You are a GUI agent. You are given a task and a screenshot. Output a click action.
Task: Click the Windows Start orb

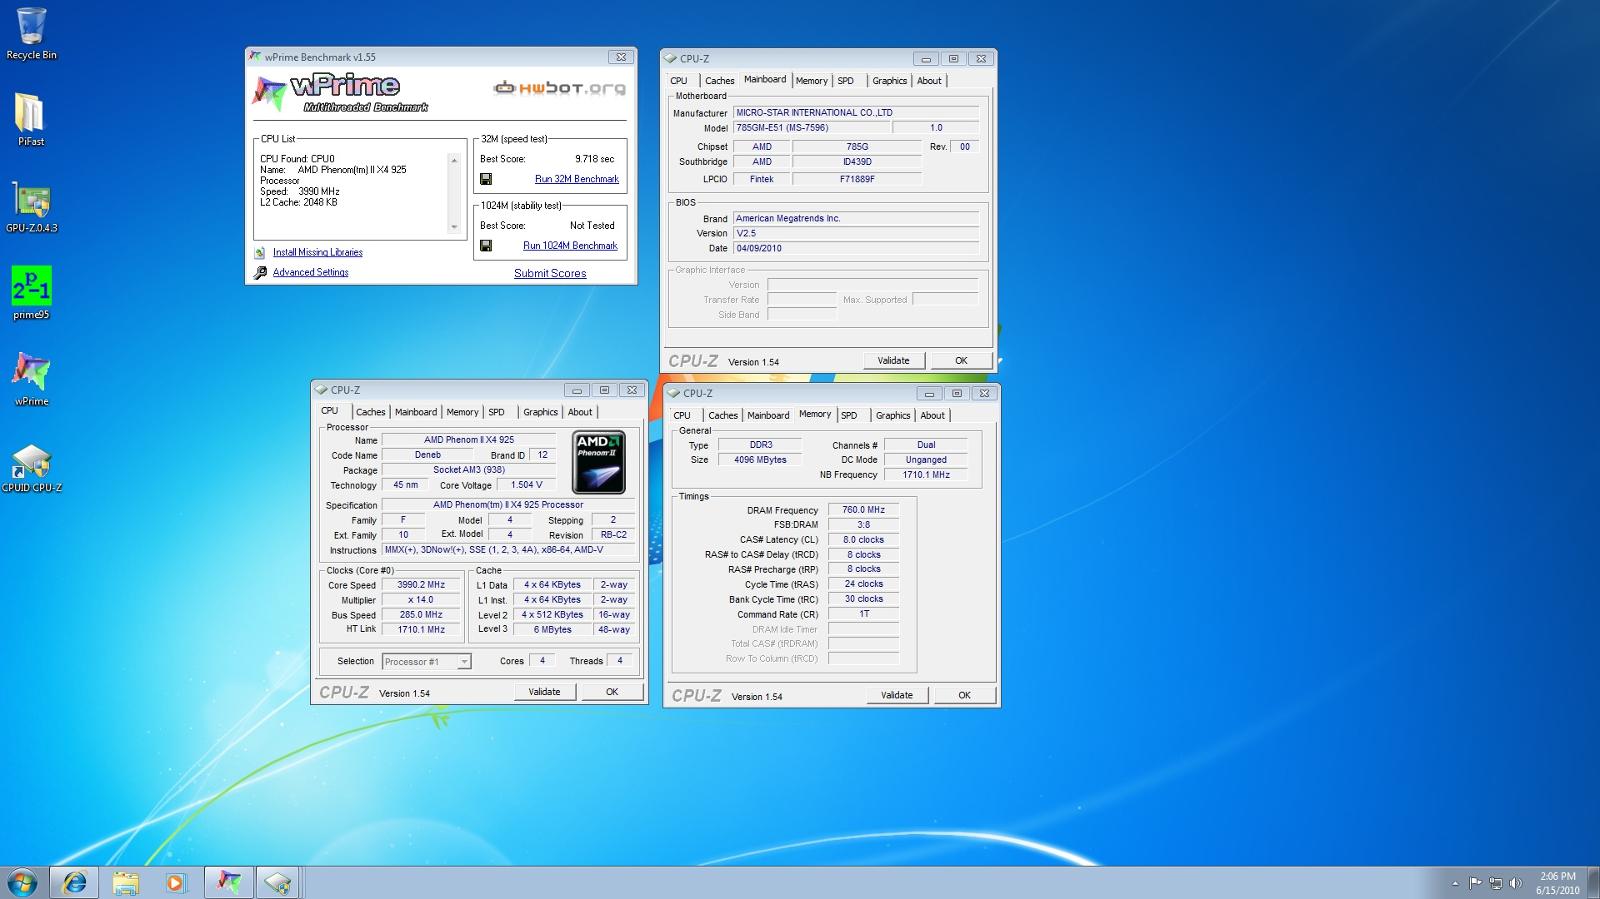coord(22,882)
